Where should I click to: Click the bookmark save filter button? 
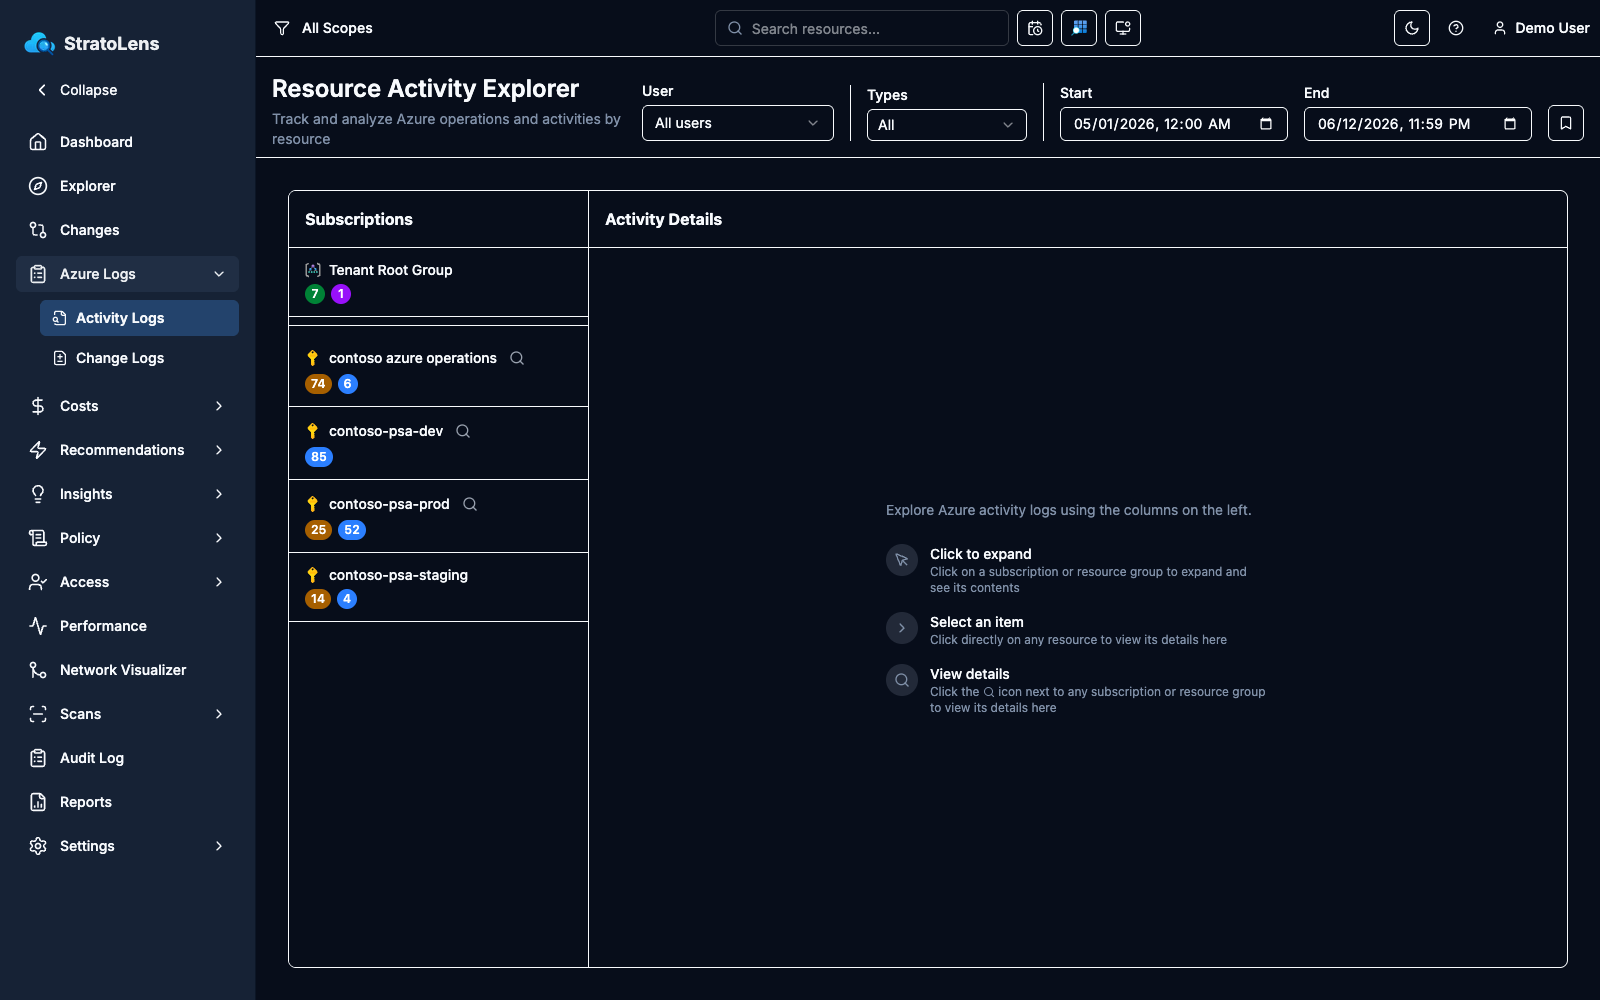(1566, 123)
